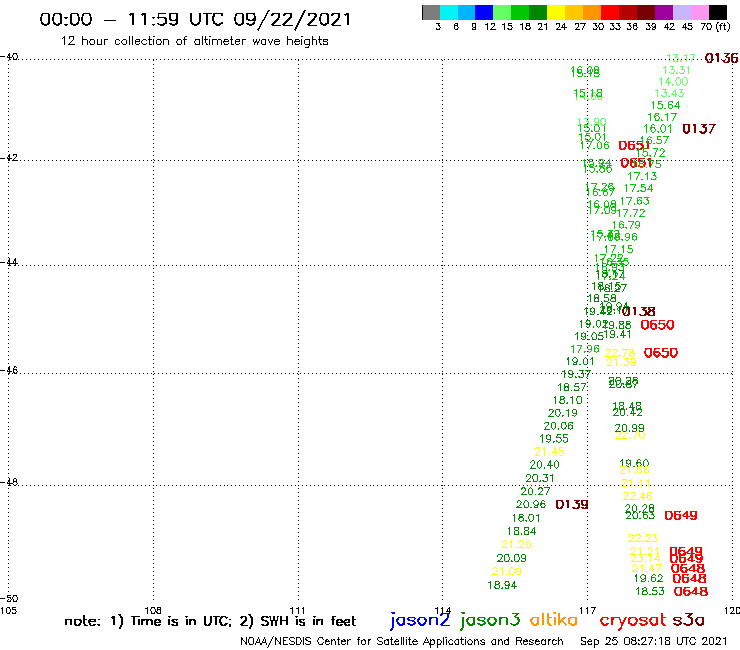Viewport: 740px width, 650px height.
Task: Click the NOAA/NESDIS Center credit line
Action: click(402, 641)
